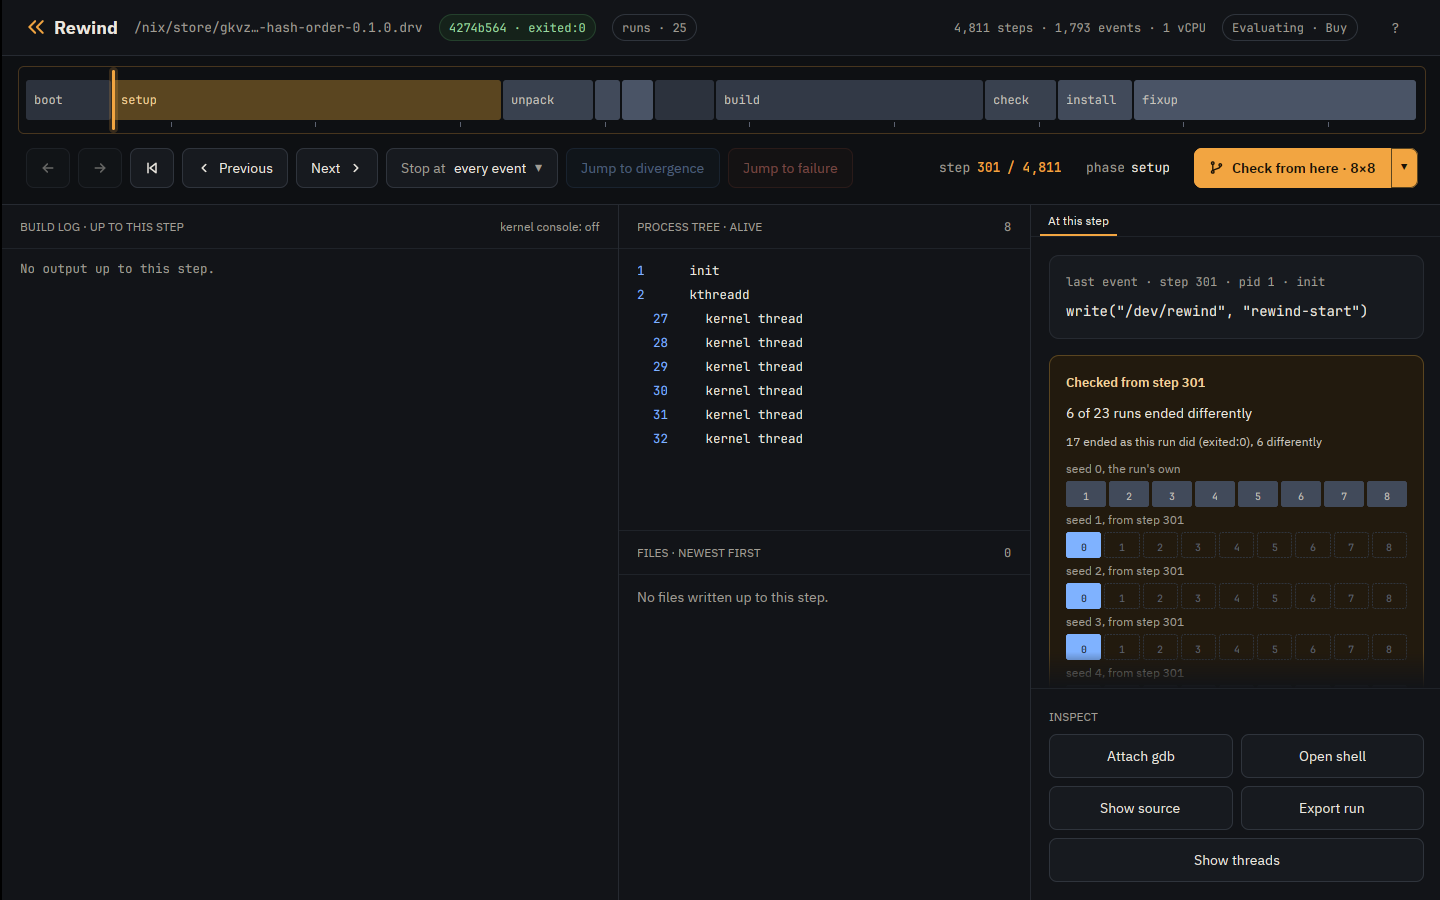
Task: Click the orange playhead on the timeline
Action: (113, 100)
